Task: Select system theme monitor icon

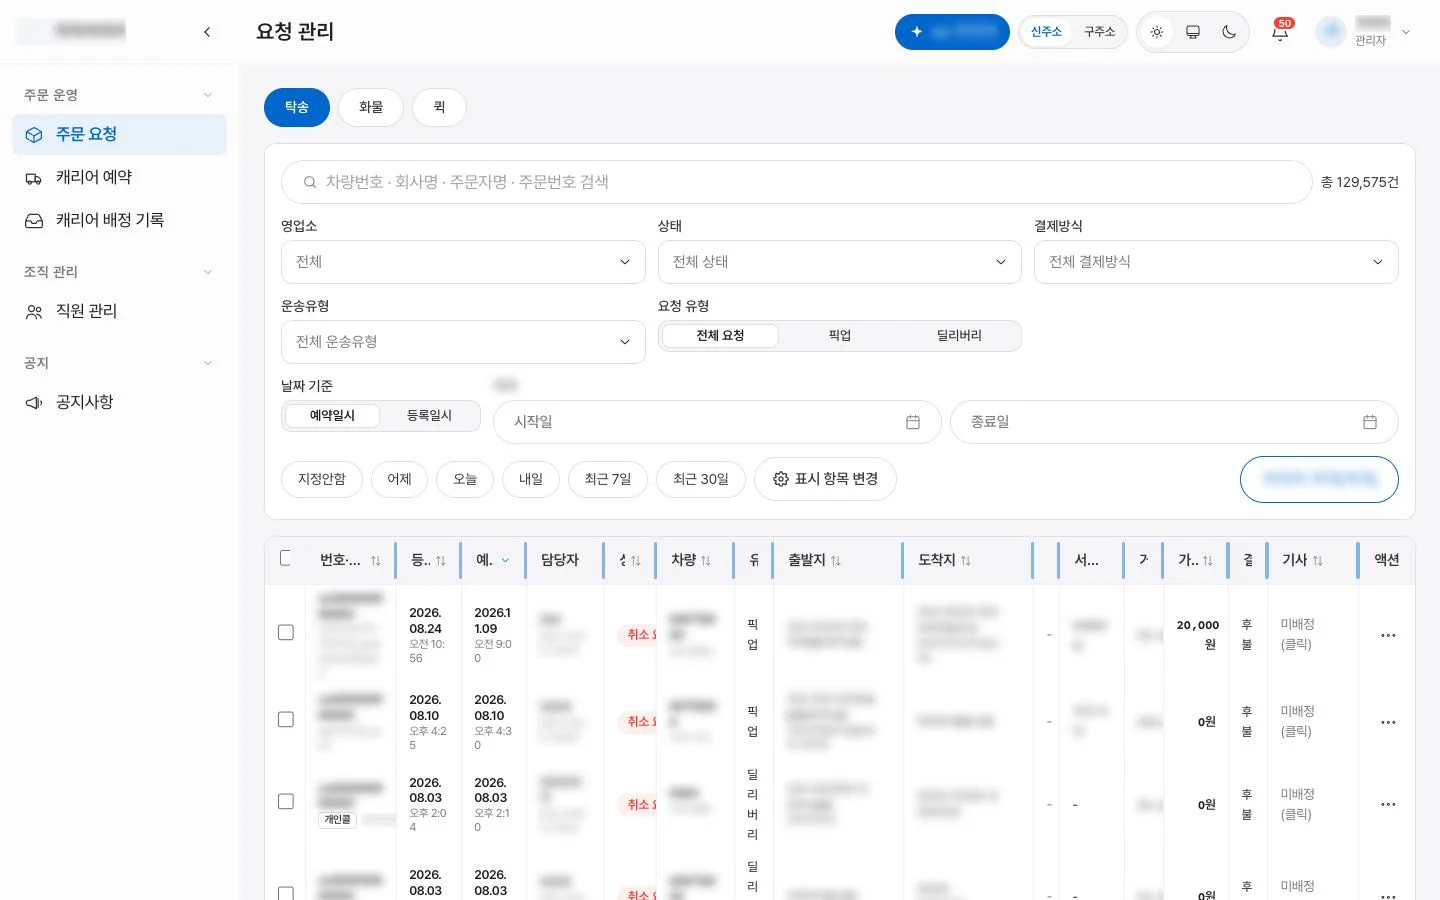Action: tap(1193, 32)
